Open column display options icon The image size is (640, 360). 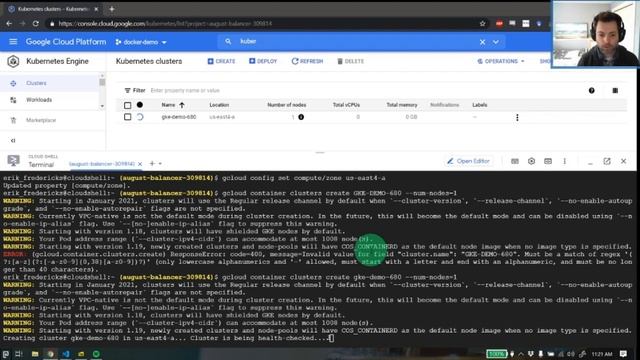point(615,91)
